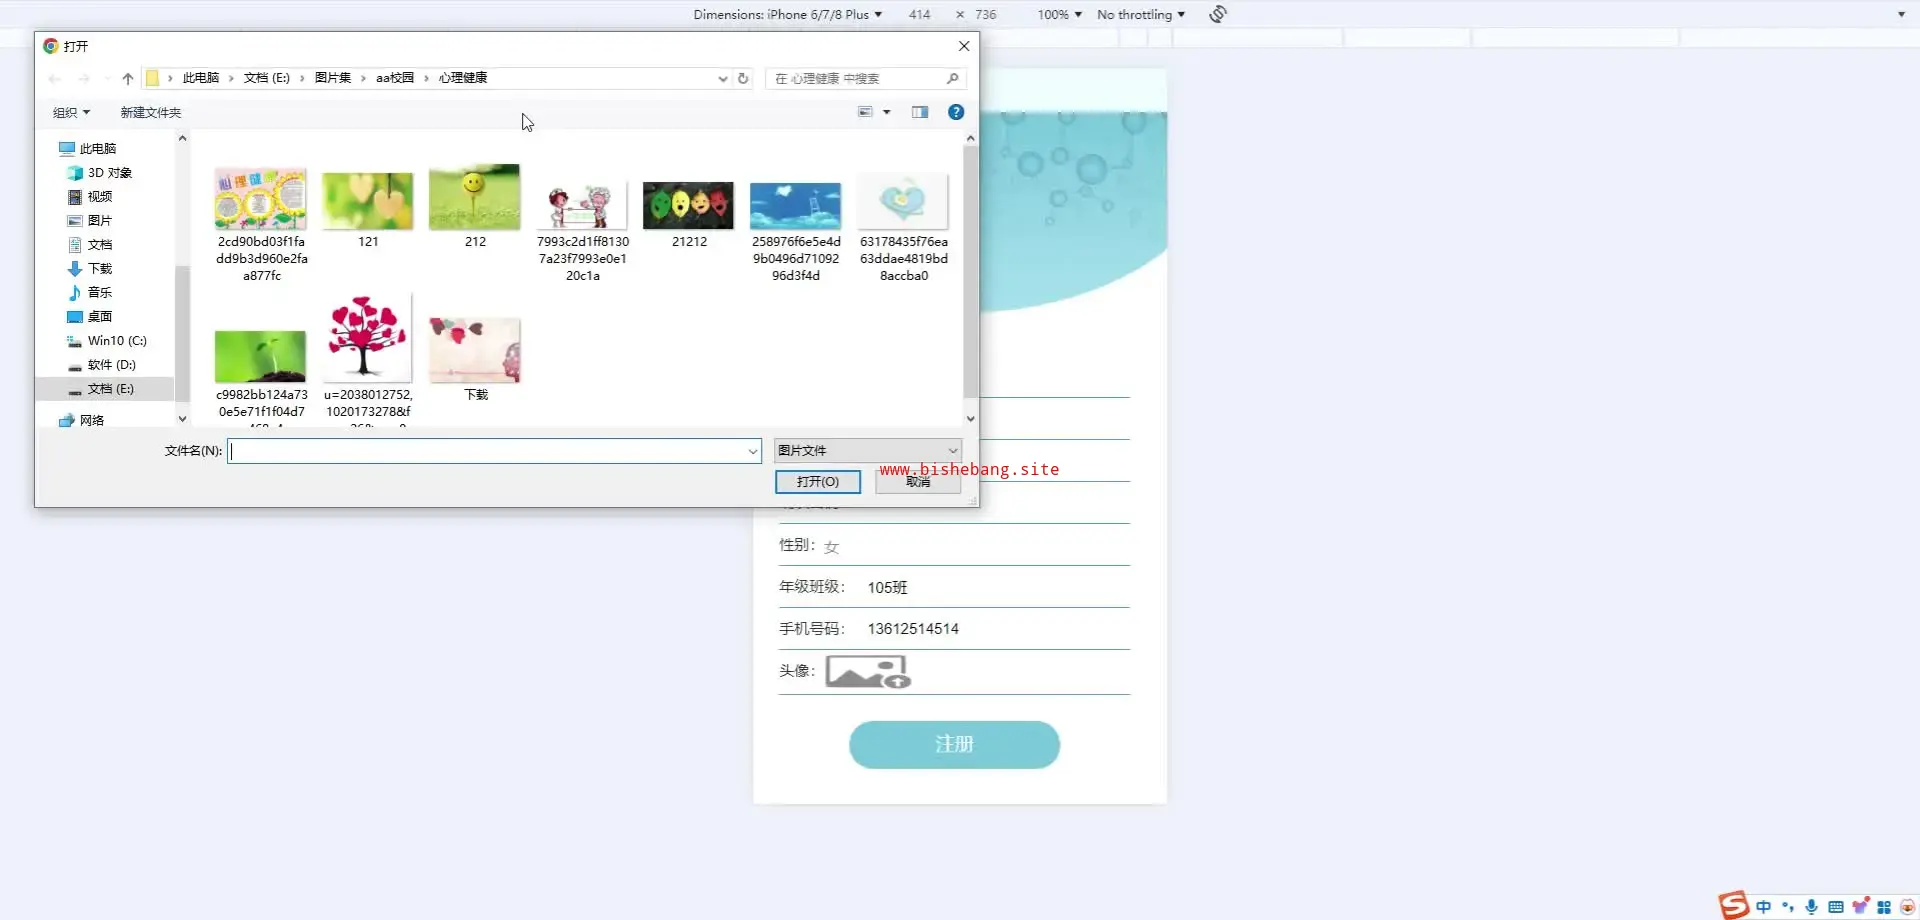
Task: Expand the 文件名 suggestions dropdown
Action: pyautogui.click(x=753, y=452)
